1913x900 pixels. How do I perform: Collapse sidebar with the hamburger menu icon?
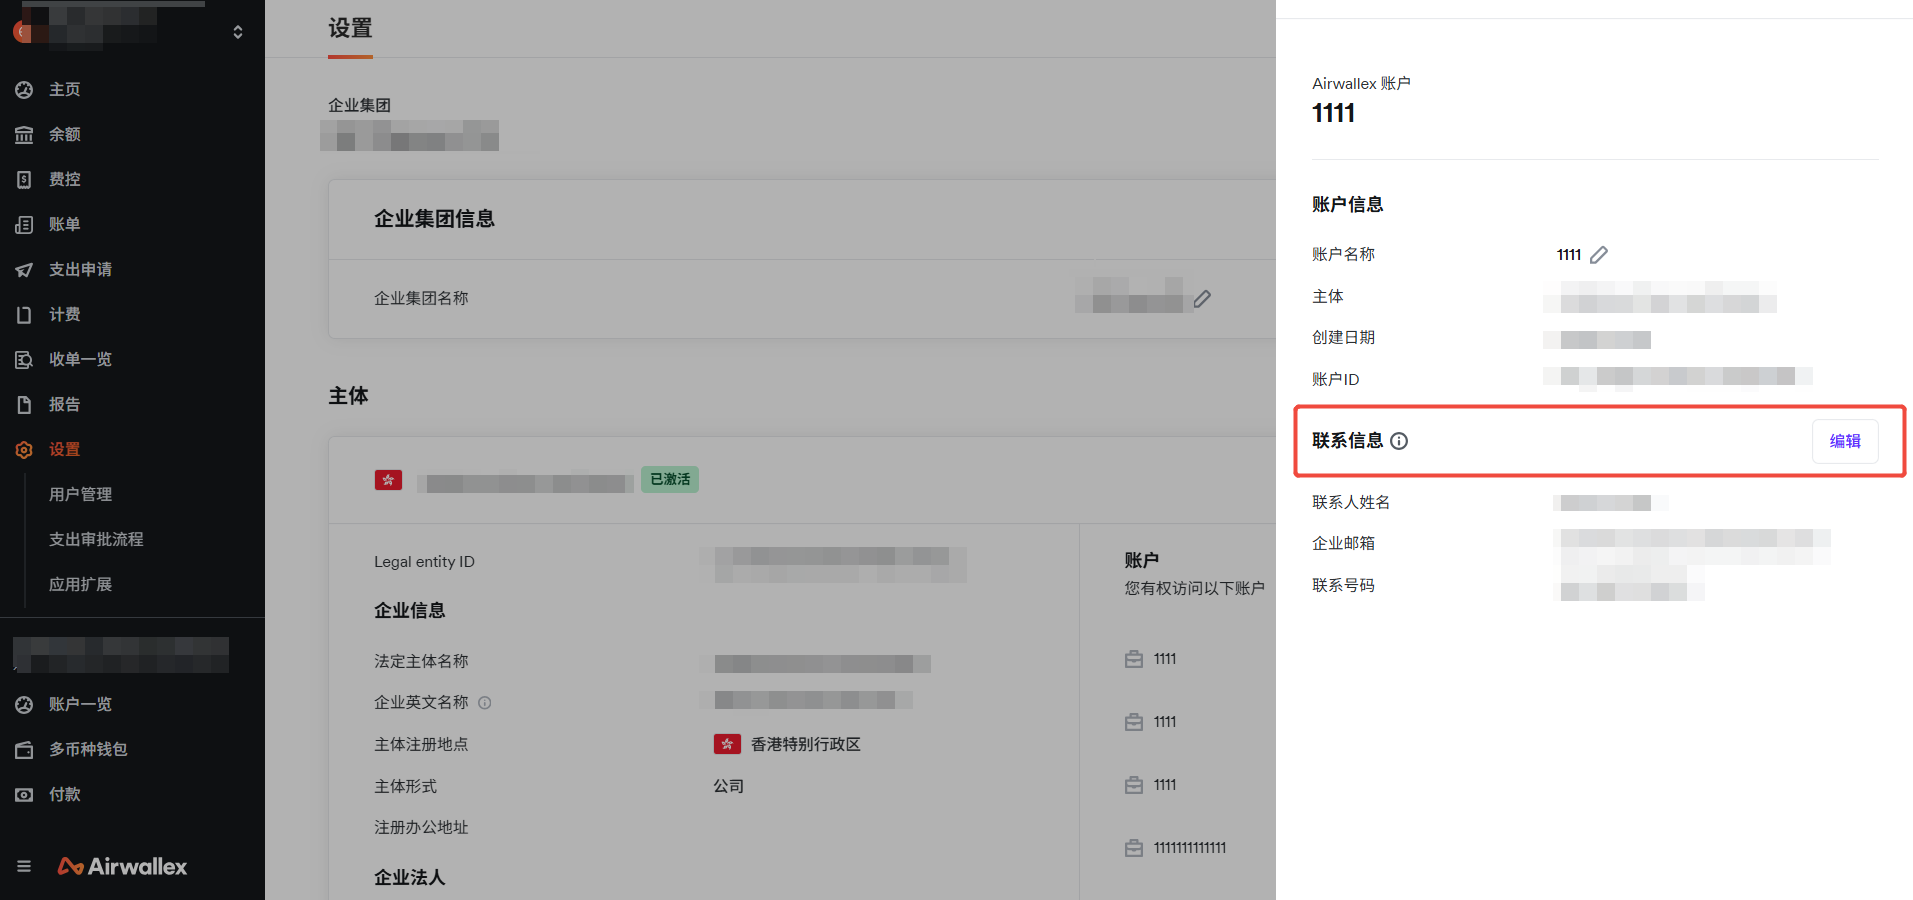(24, 866)
